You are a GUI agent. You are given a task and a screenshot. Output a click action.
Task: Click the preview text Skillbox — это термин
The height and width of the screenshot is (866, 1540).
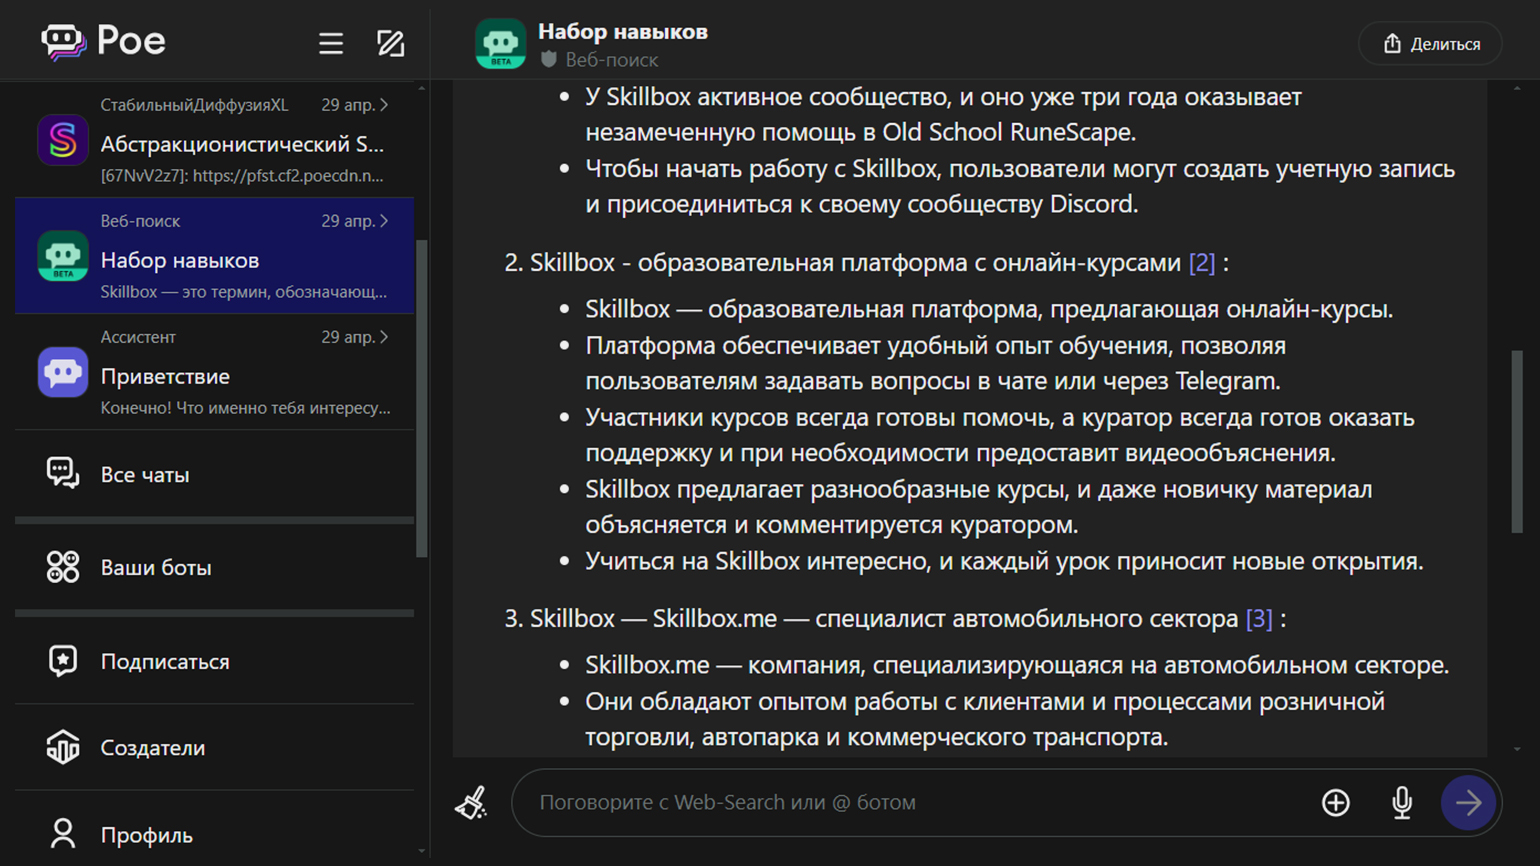coord(243,292)
